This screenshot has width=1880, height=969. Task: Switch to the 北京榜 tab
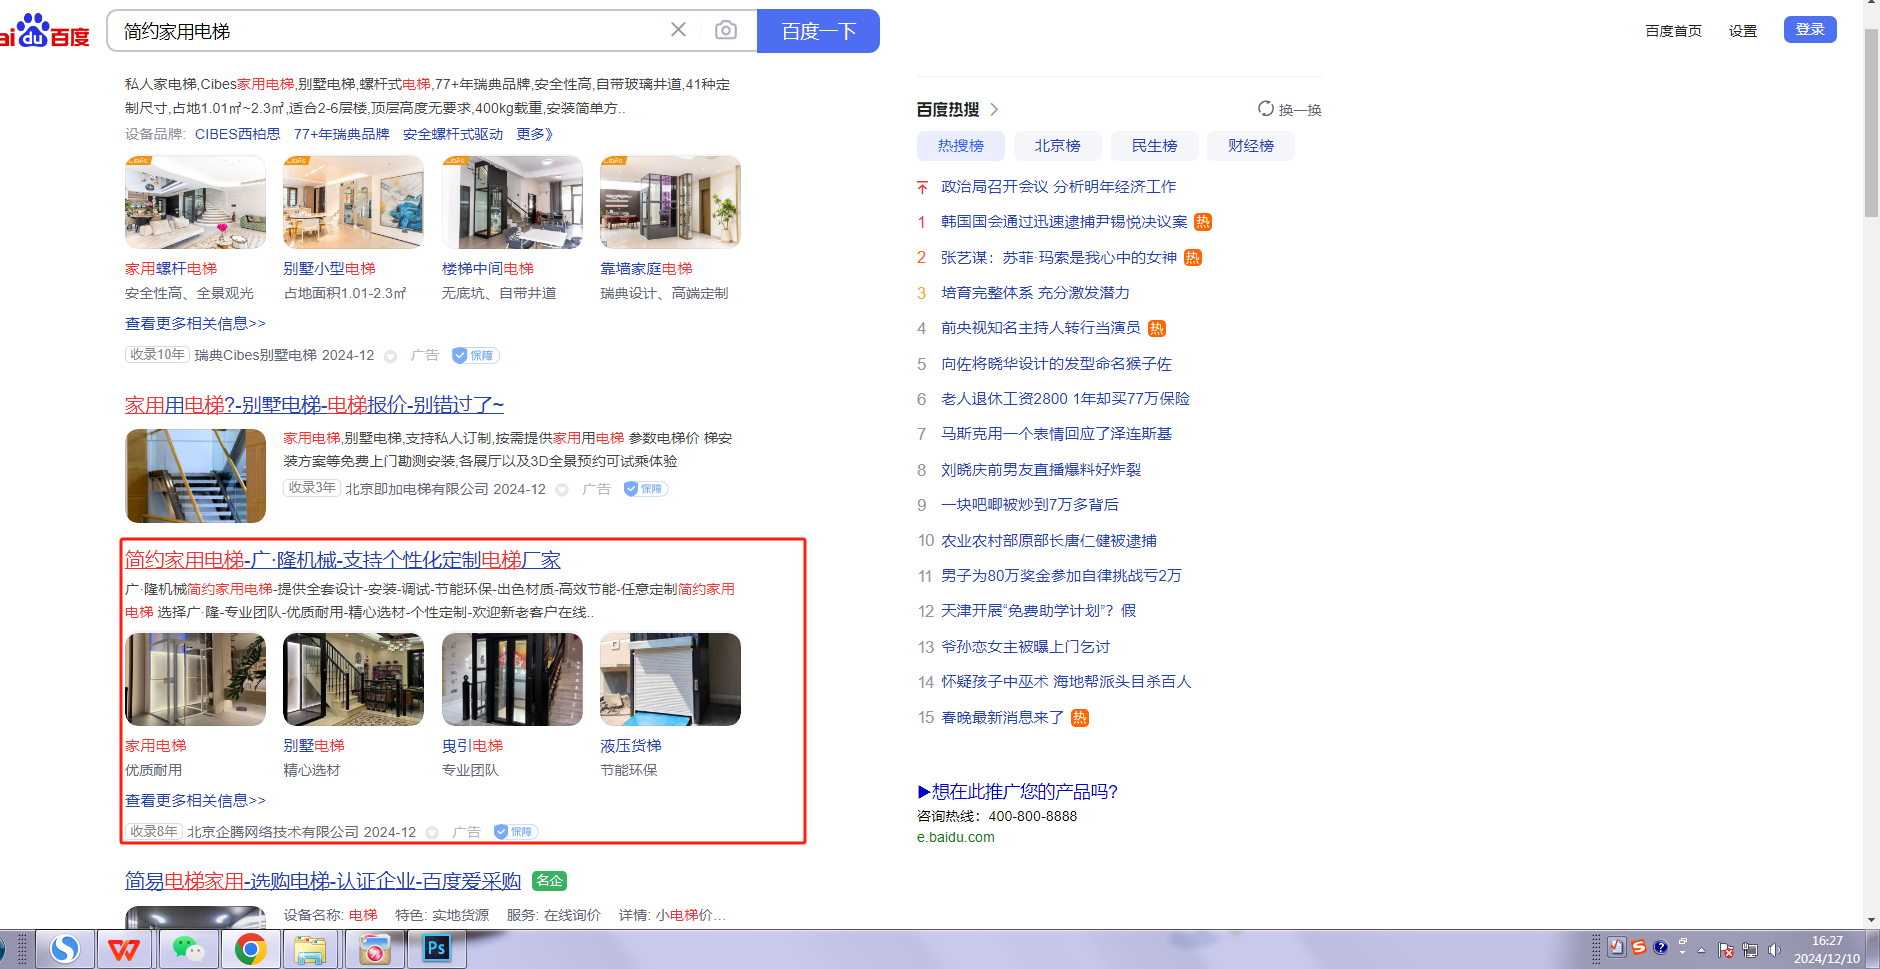click(x=1058, y=146)
